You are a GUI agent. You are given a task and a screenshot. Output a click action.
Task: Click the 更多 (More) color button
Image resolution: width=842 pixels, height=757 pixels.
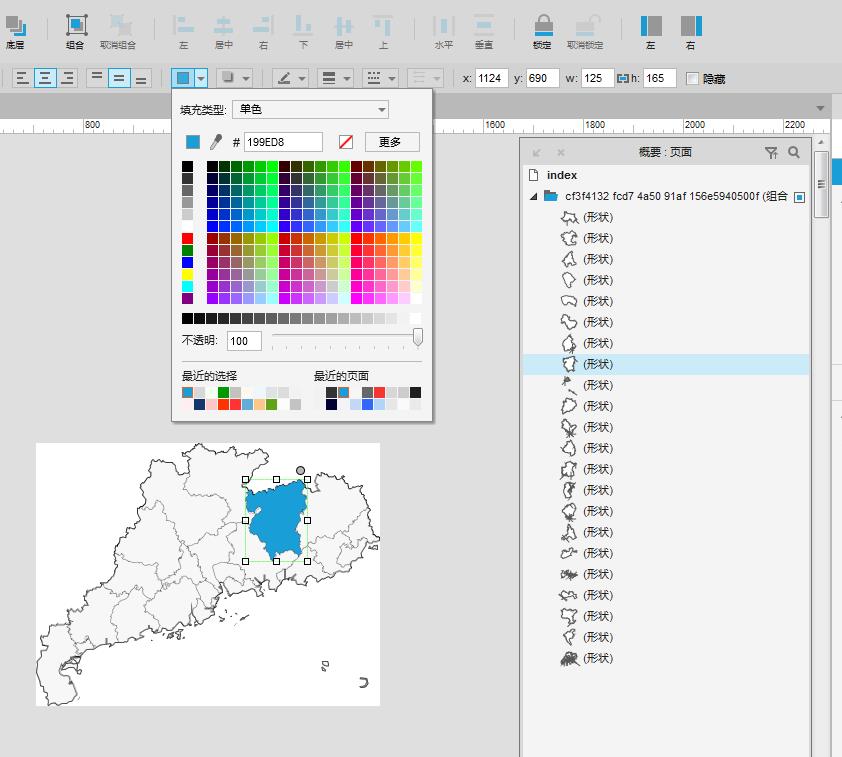point(391,142)
